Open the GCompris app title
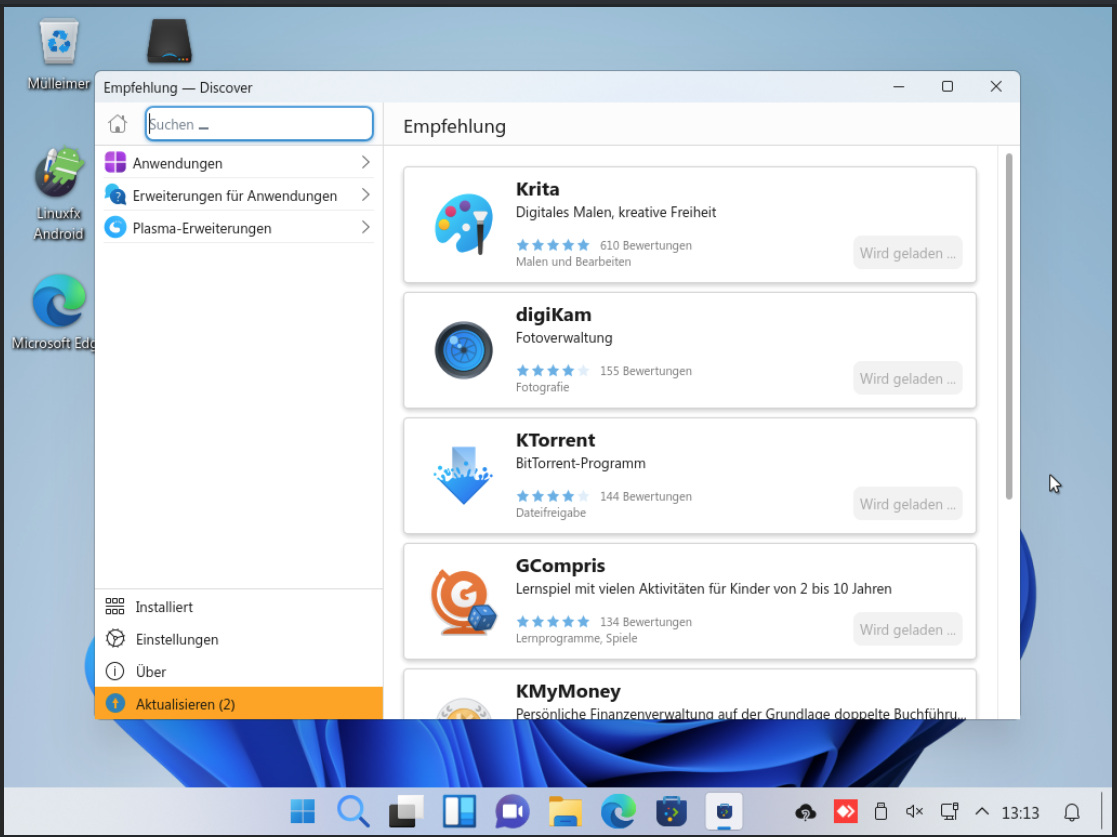Image resolution: width=1117 pixels, height=837 pixels. 561,566
